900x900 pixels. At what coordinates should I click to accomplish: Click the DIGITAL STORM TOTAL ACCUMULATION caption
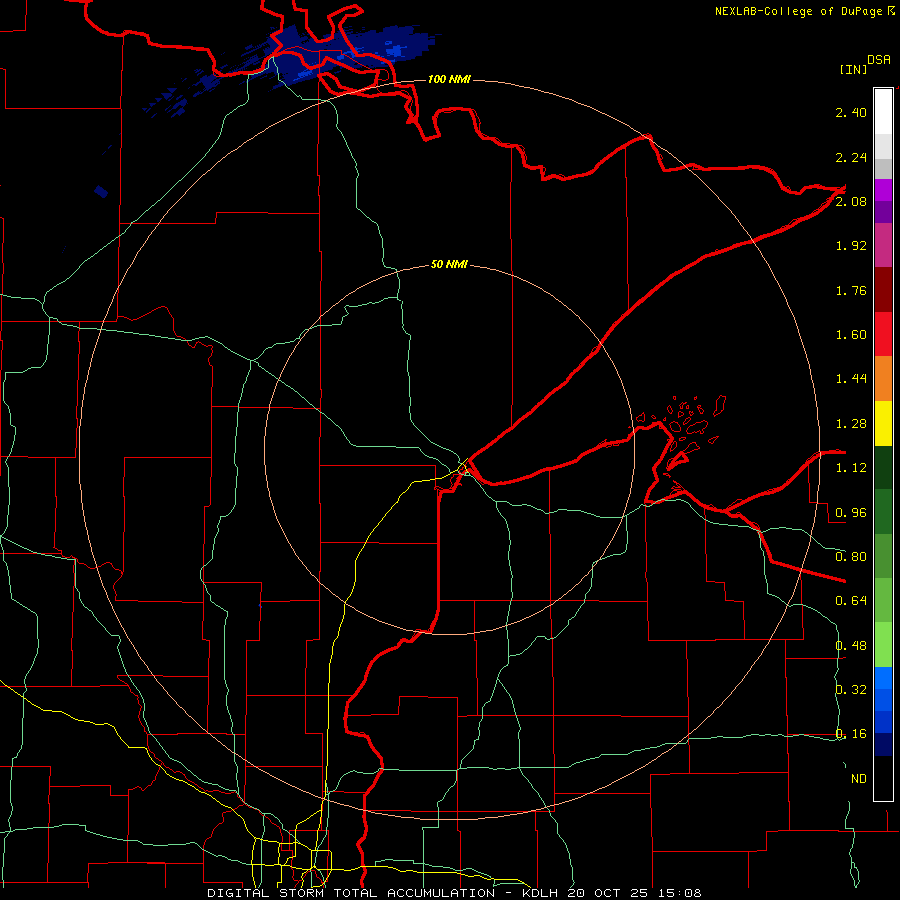pos(351,893)
